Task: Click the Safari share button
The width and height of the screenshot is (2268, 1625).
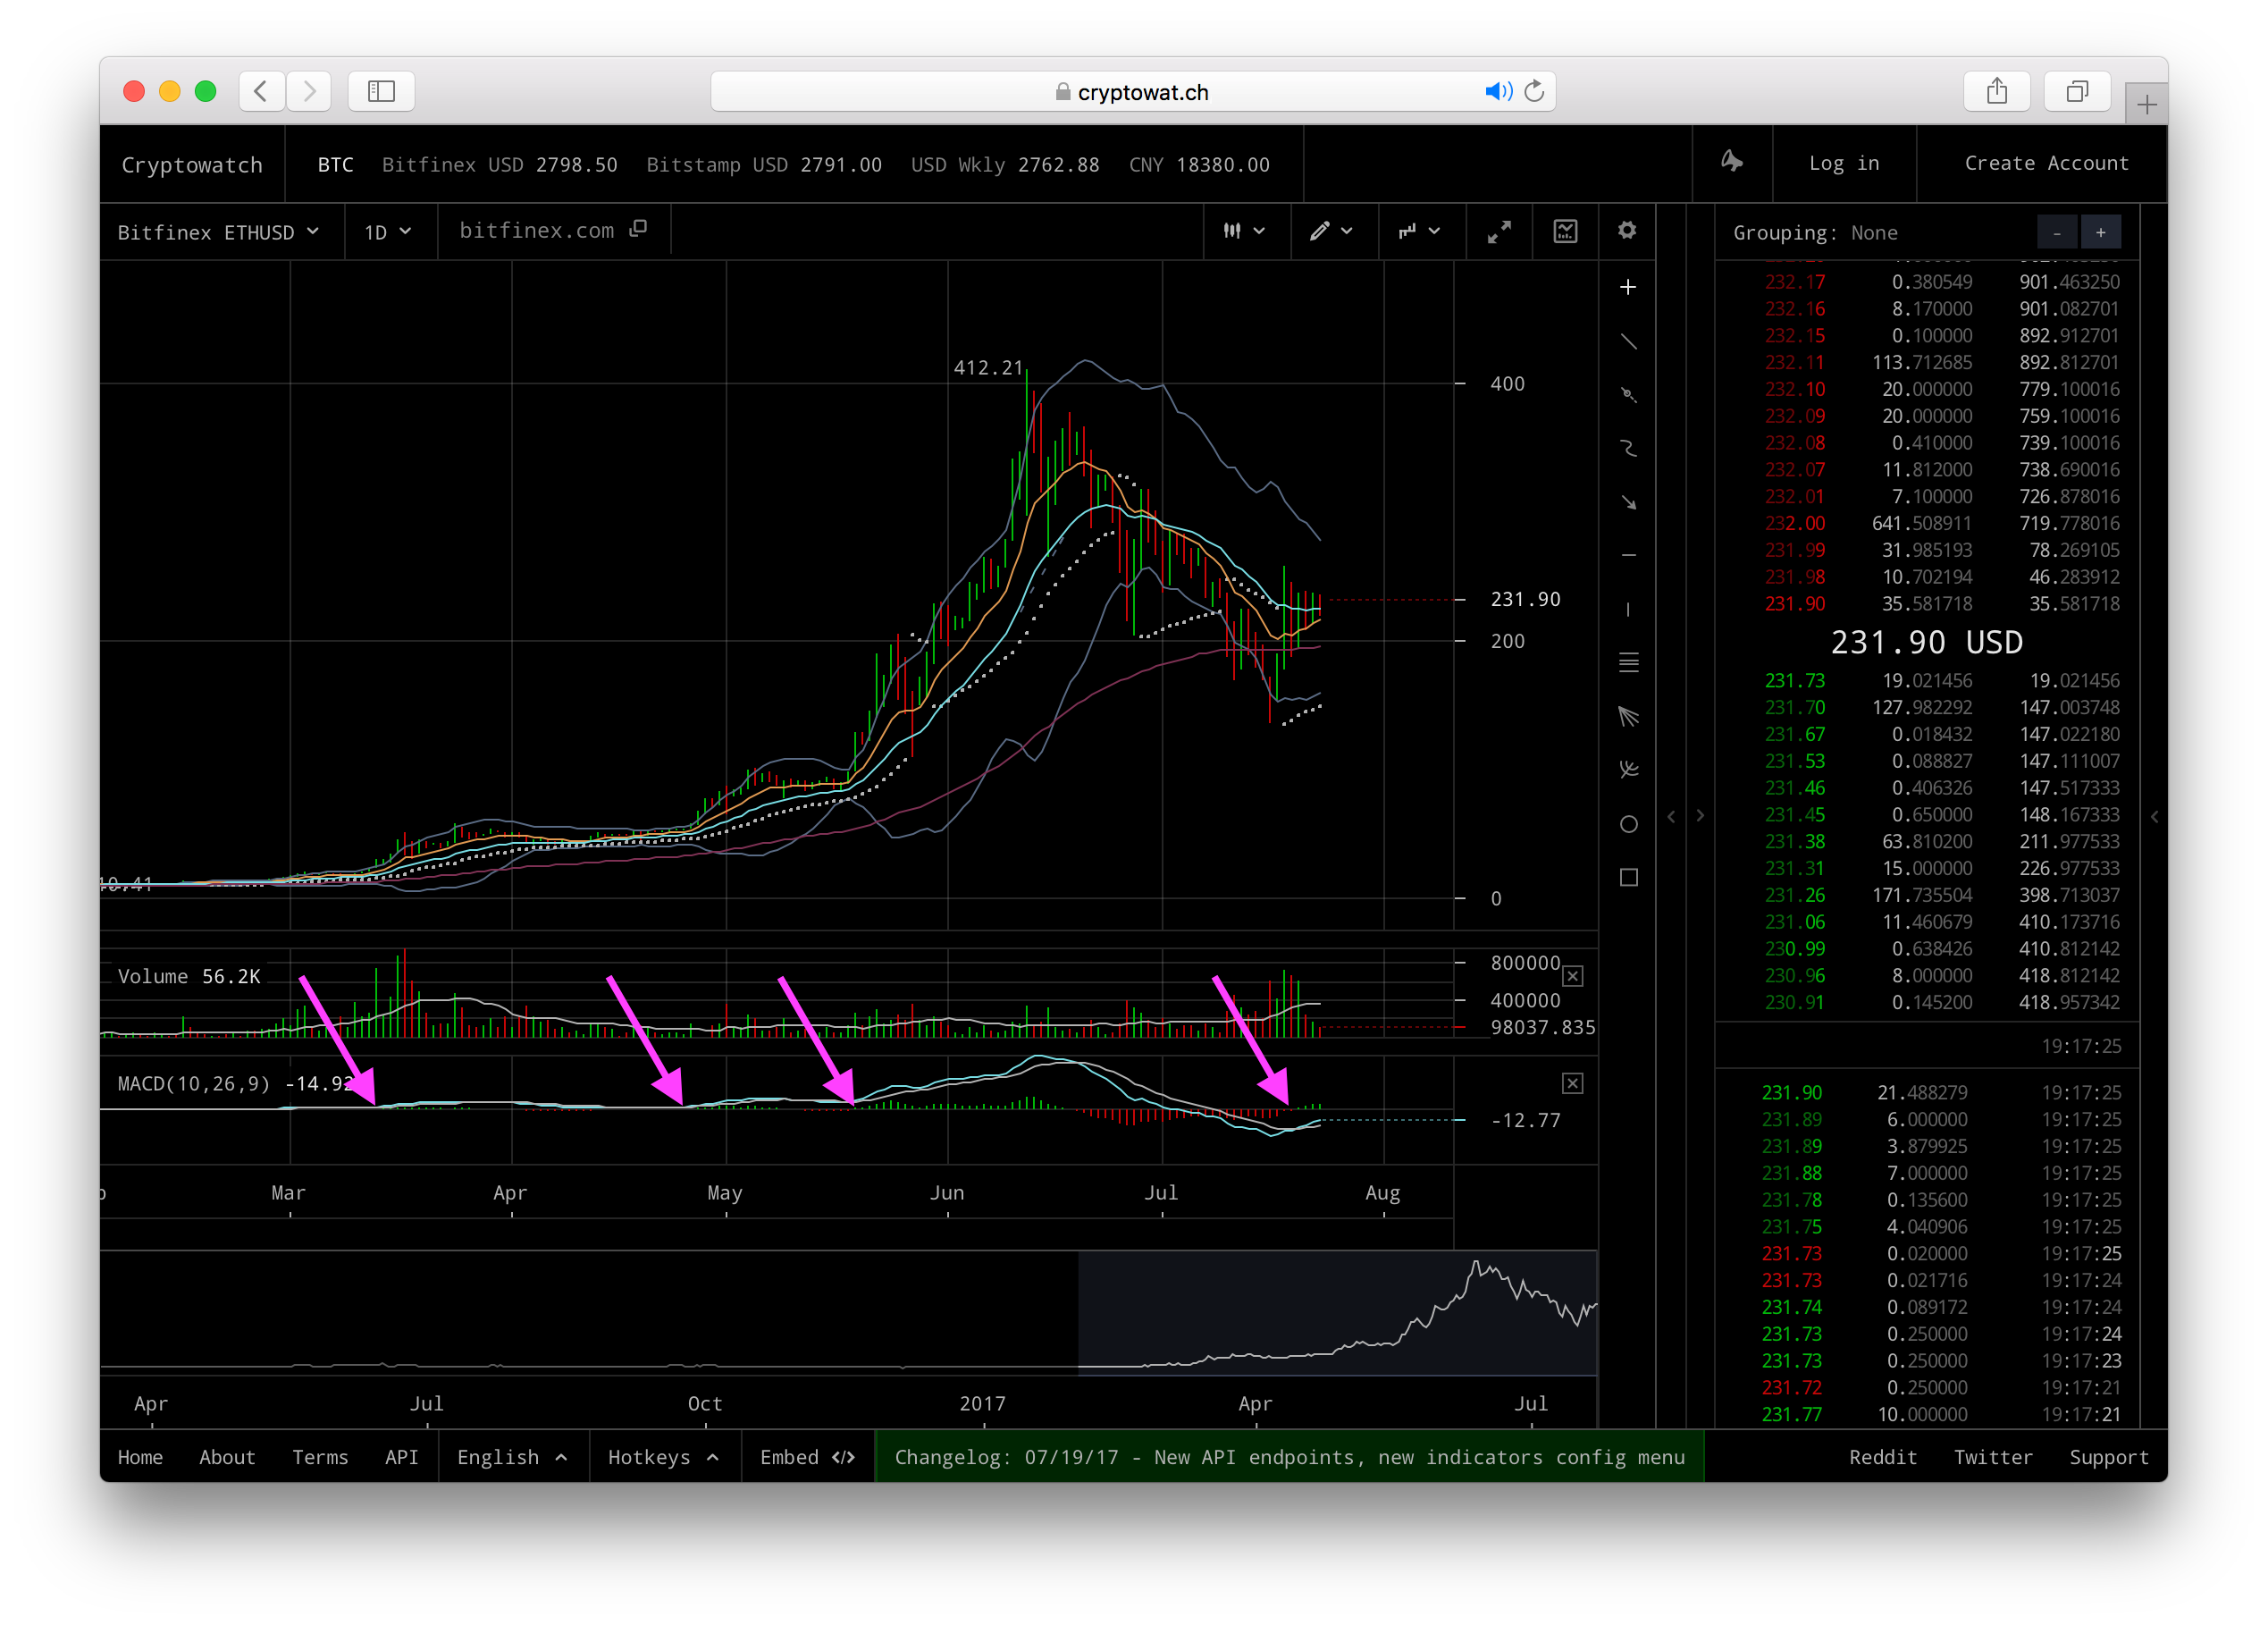Action: point(1996,91)
